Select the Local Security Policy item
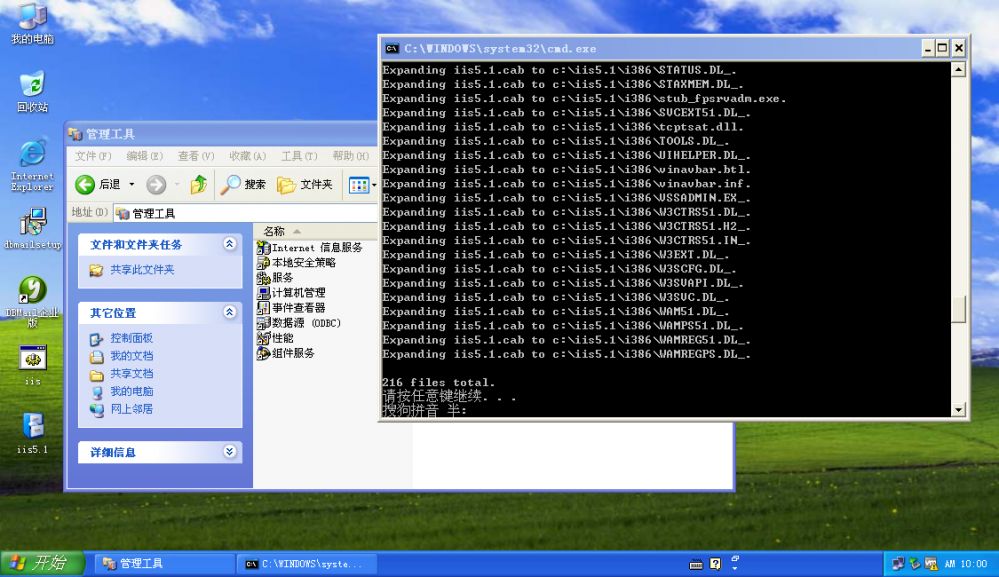 296,262
